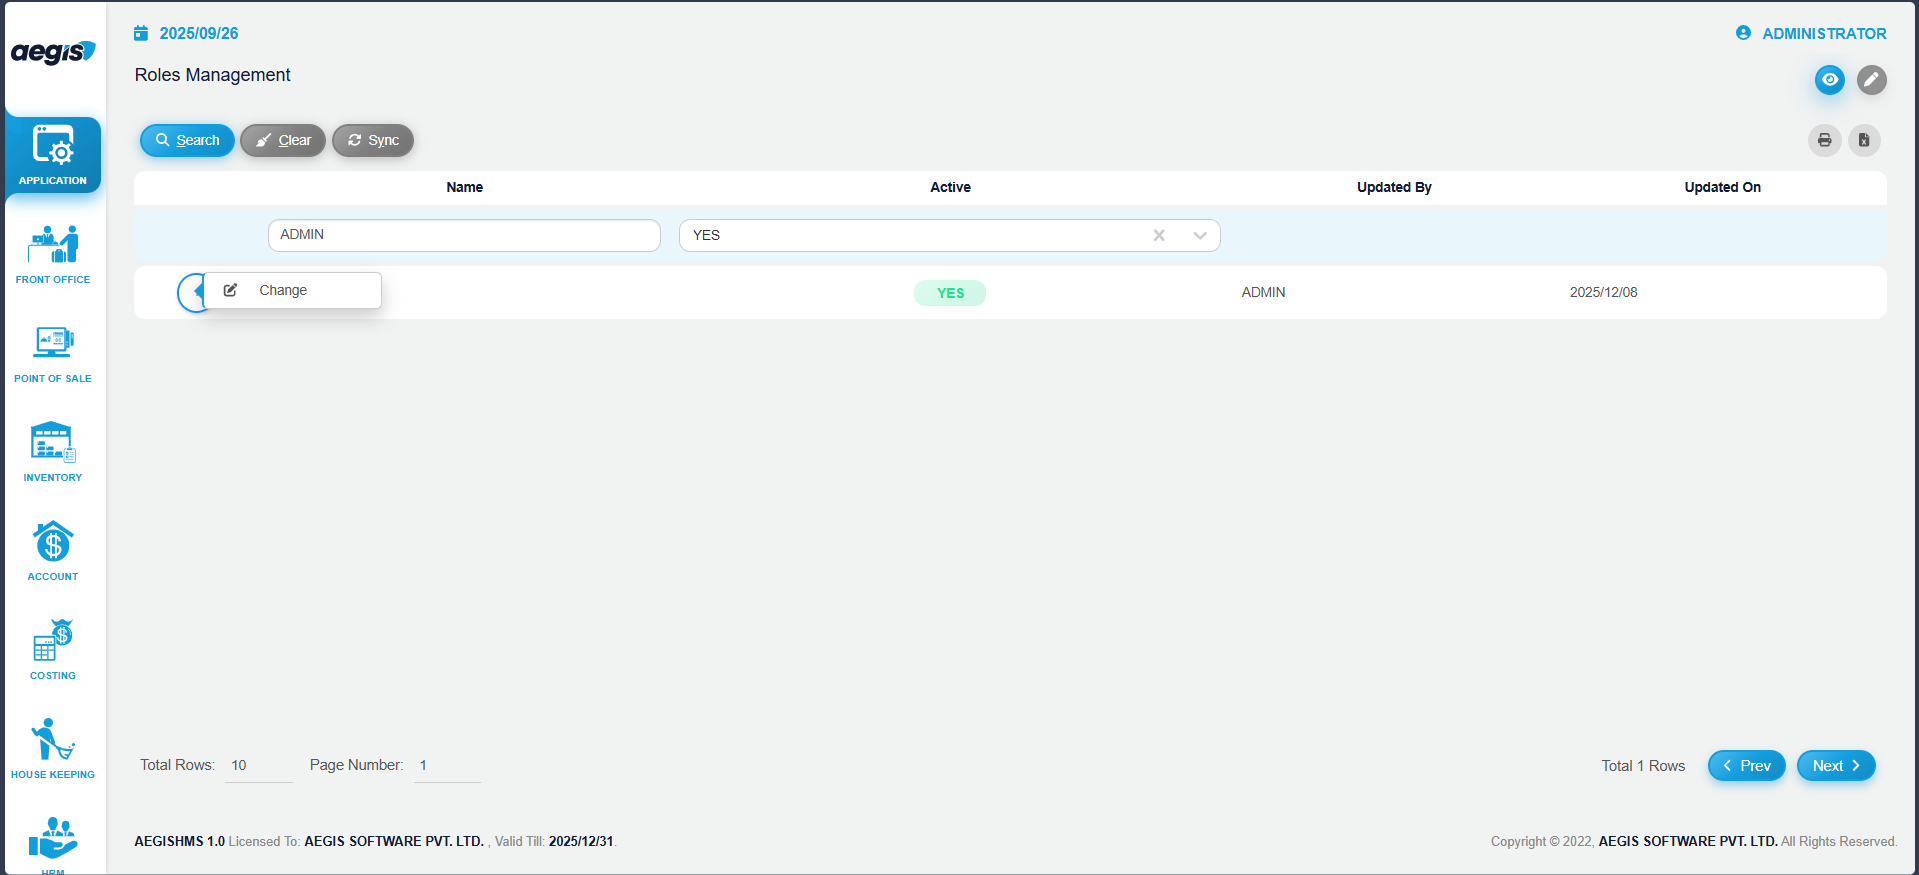Open the Administrator user menu
1919x875 pixels.
(x=1811, y=34)
